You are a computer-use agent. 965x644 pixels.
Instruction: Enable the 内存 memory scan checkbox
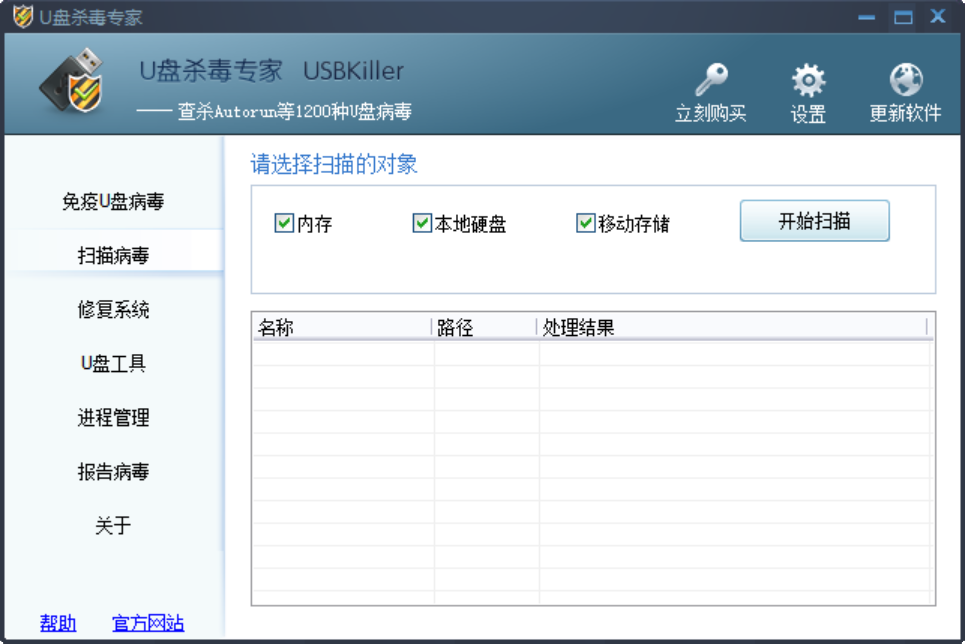(x=284, y=223)
